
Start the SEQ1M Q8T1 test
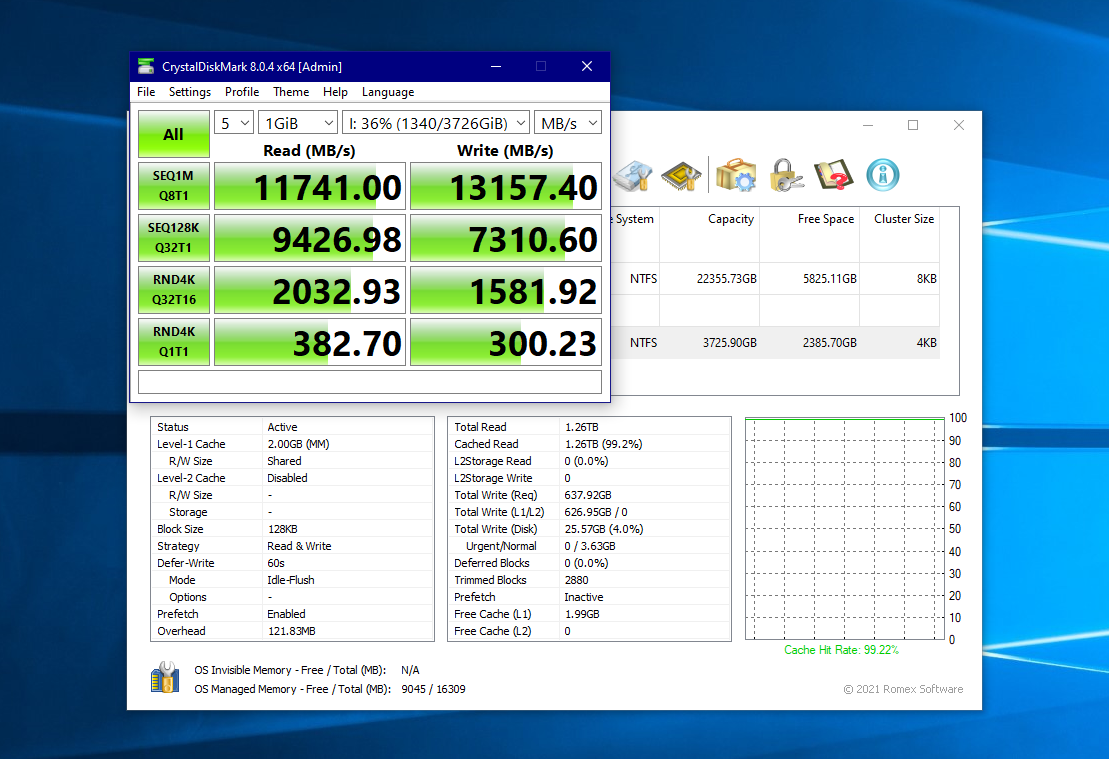tap(174, 186)
